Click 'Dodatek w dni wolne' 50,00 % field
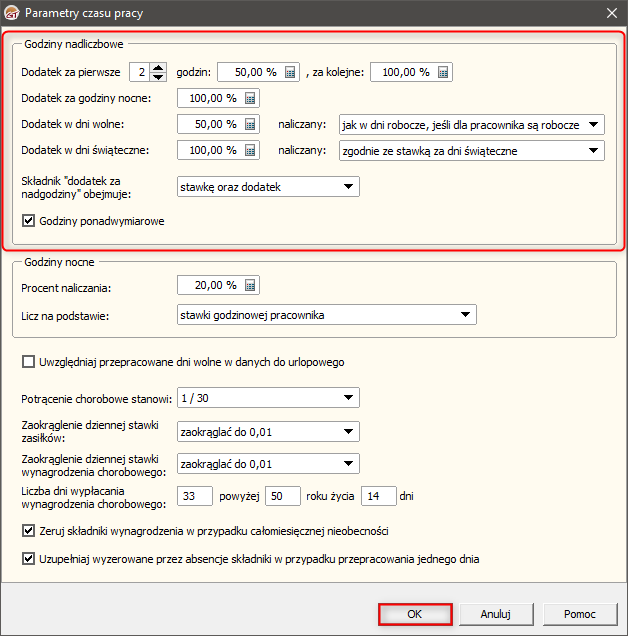628x636 pixels. click(218, 124)
